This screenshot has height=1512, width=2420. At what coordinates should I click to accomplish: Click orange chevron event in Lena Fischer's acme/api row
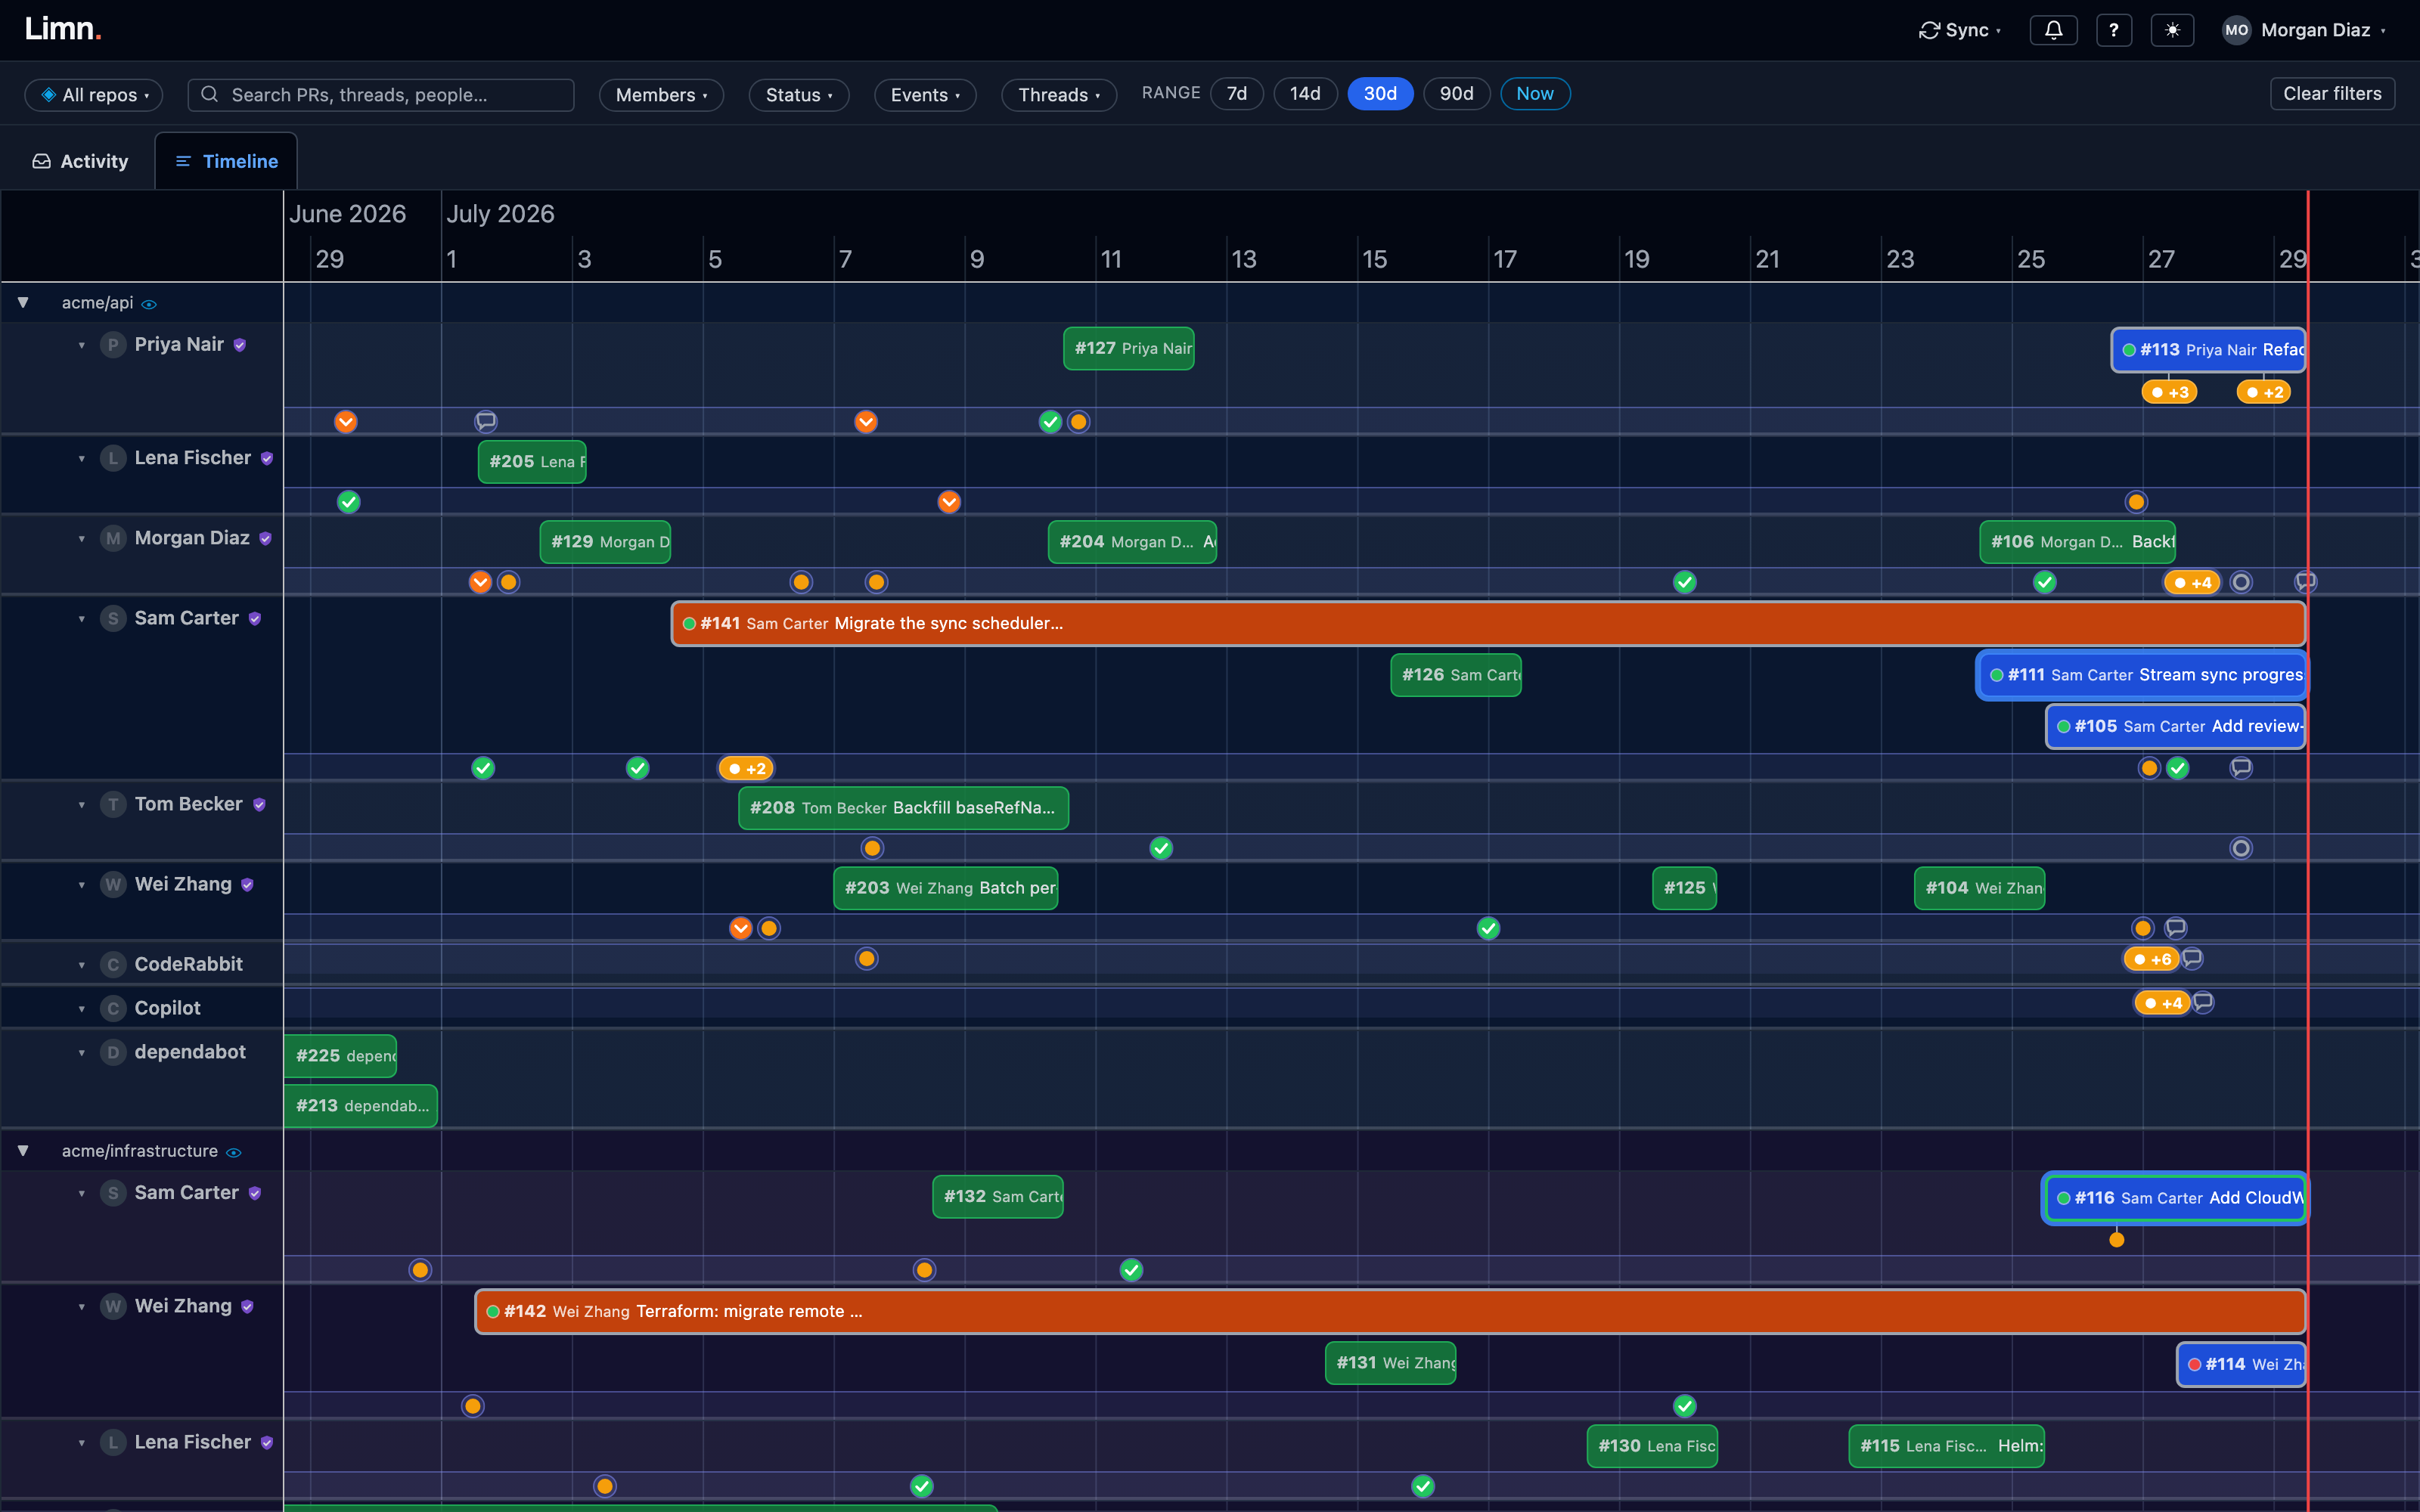point(949,502)
